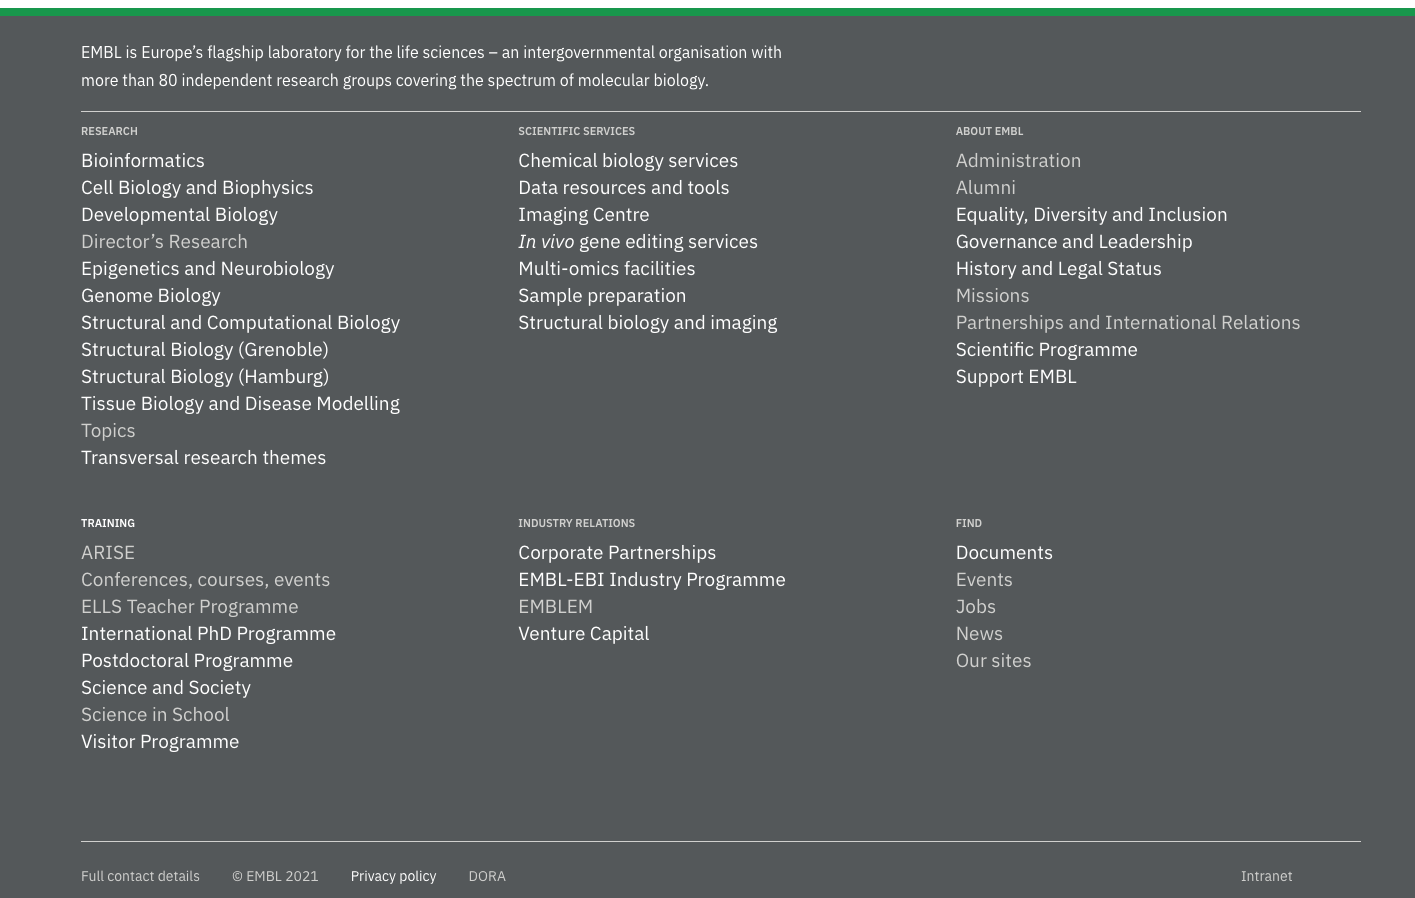Open the Privacy policy link
The width and height of the screenshot is (1415, 898).
[x=393, y=876]
